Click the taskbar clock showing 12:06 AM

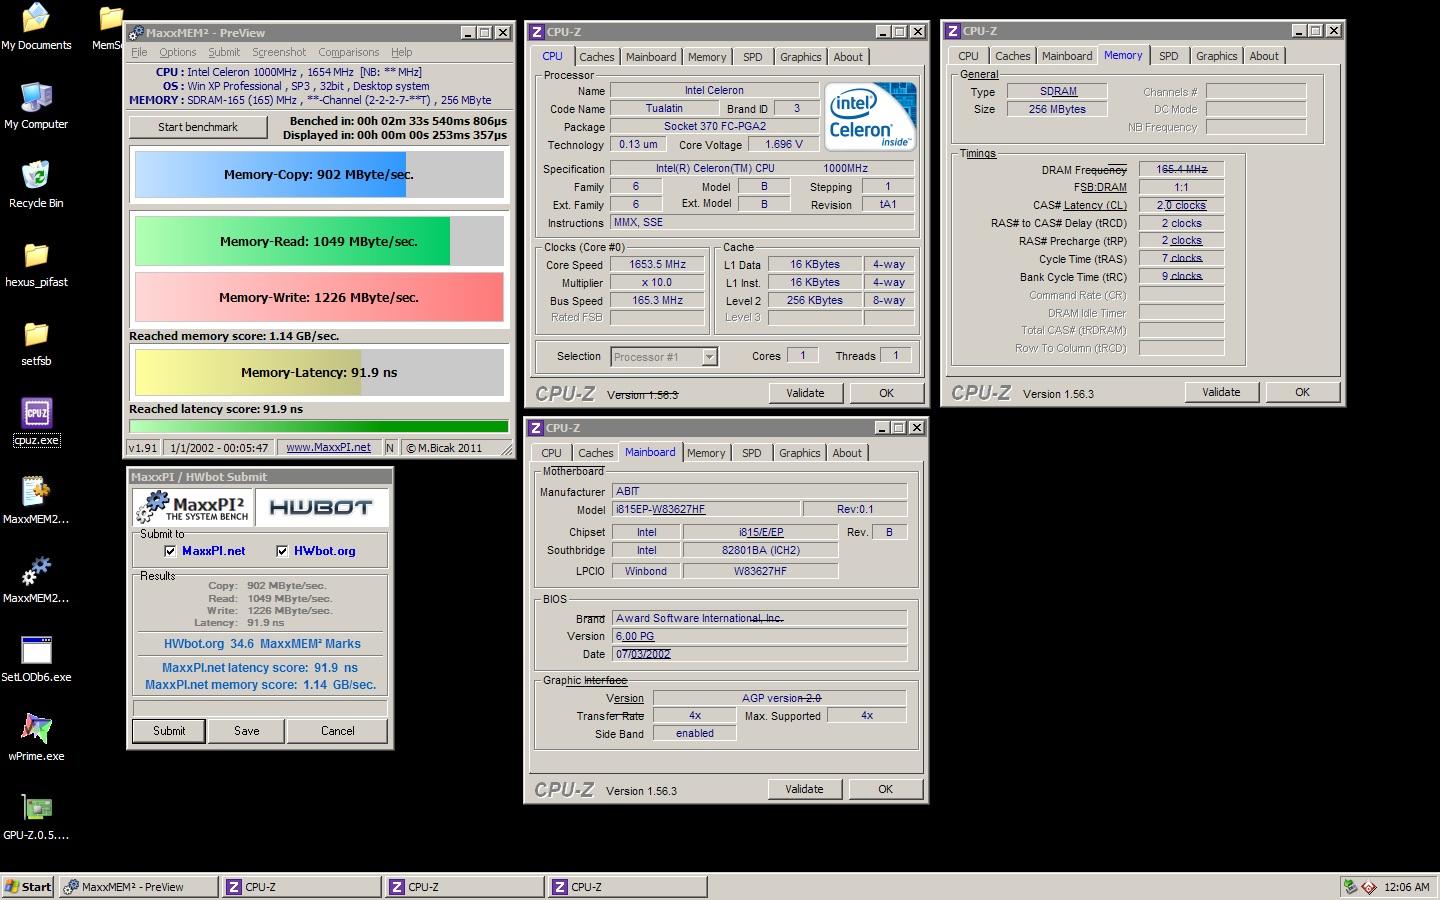point(1406,887)
